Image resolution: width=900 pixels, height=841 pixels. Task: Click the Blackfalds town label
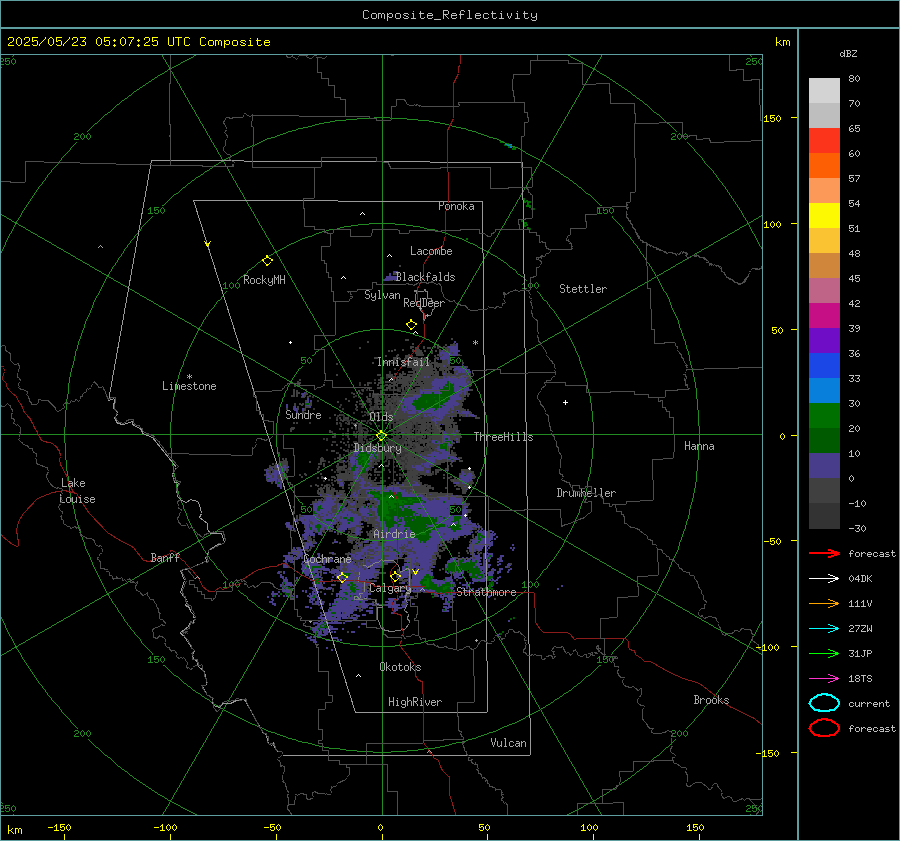(x=425, y=277)
